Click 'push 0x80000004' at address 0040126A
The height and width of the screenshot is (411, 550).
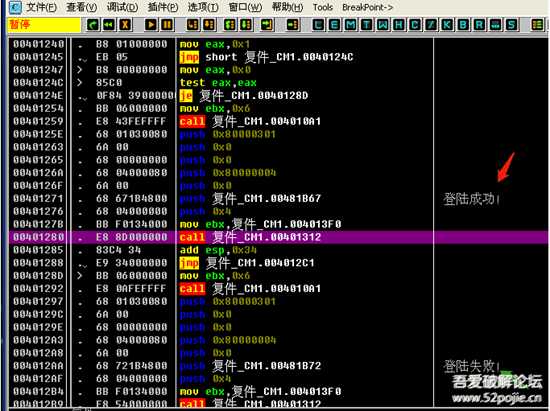pyautogui.click(x=228, y=173)
